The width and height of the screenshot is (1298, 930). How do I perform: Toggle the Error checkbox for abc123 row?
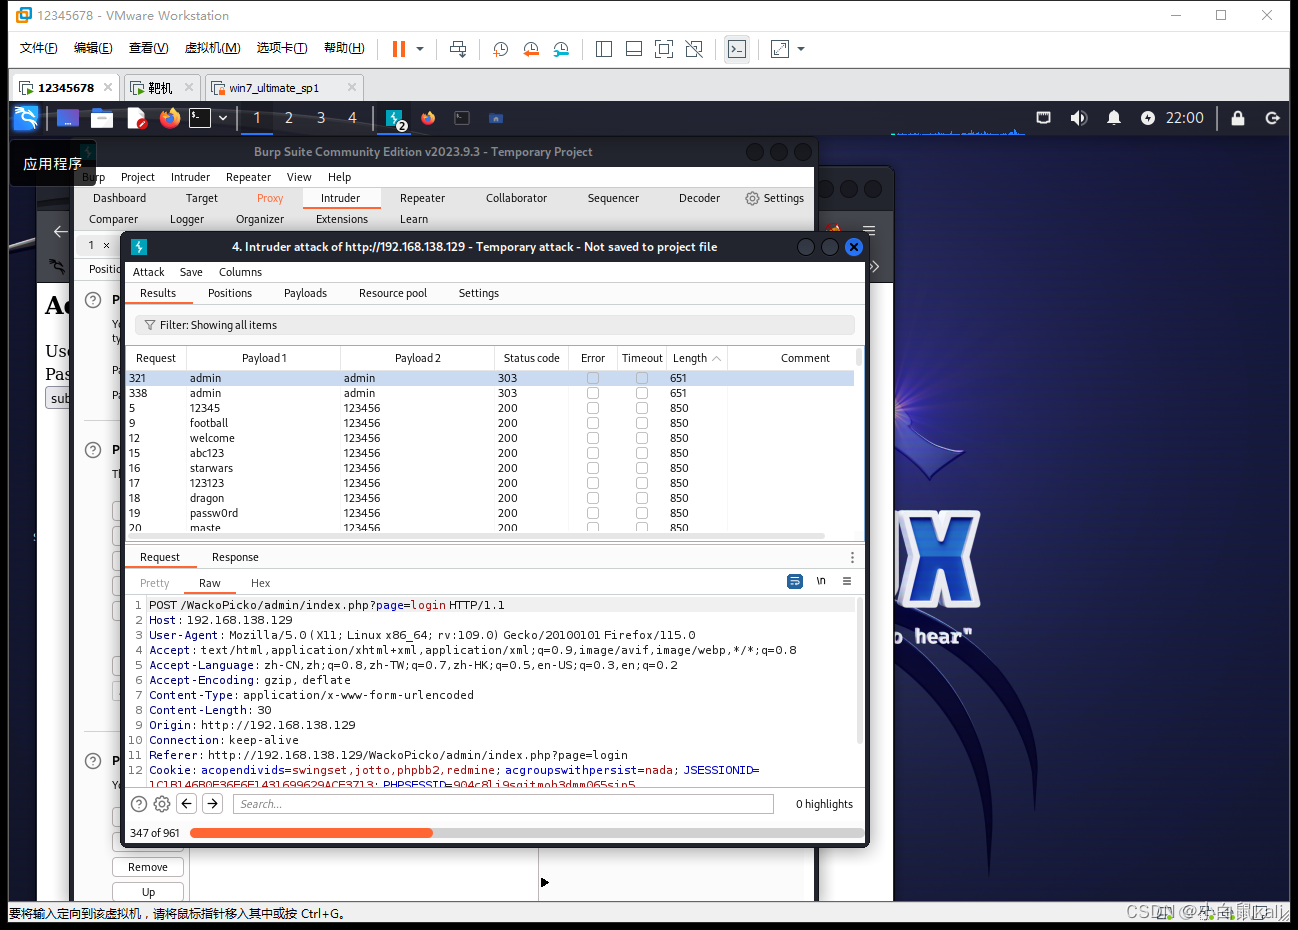593,453
